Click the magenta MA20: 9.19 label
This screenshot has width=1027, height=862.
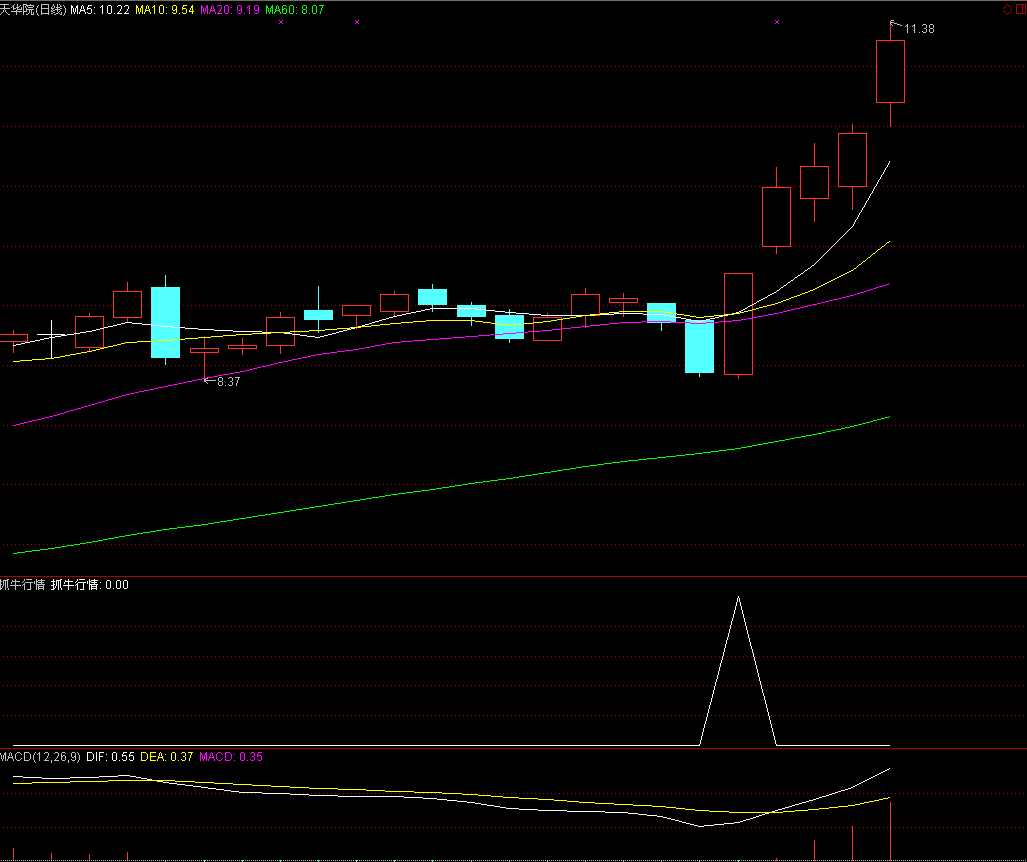point(229,10)
